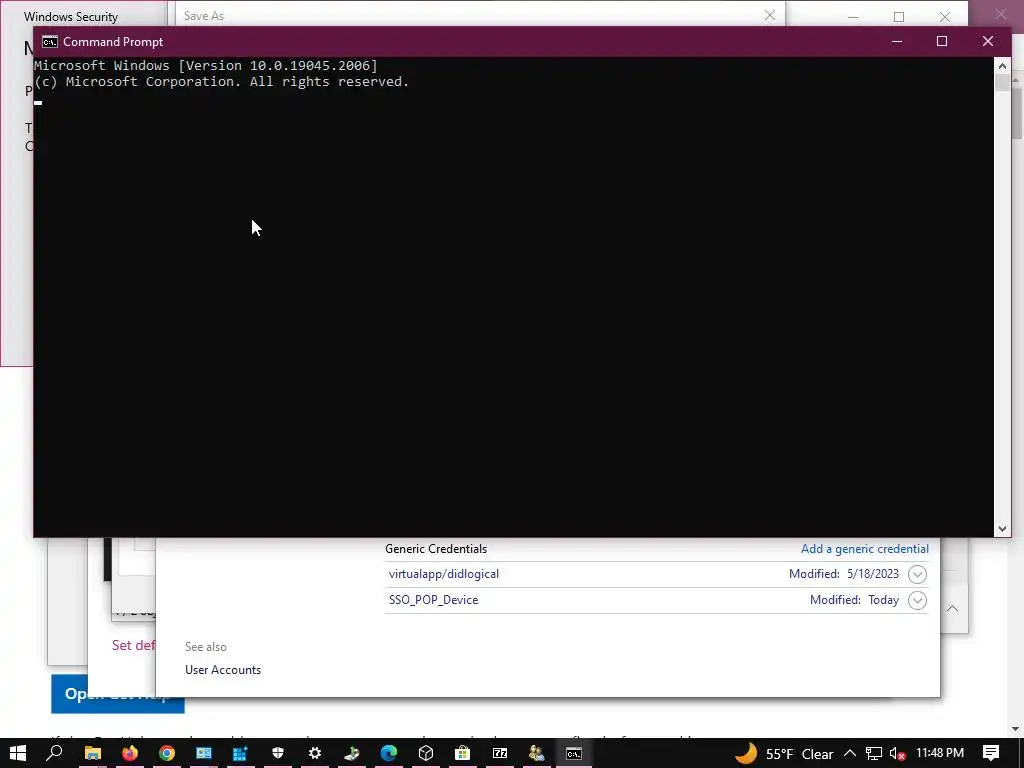Open the Action Center notifications icon
The height and width of the screenshot is (768, 1024).
coord(991,753)
